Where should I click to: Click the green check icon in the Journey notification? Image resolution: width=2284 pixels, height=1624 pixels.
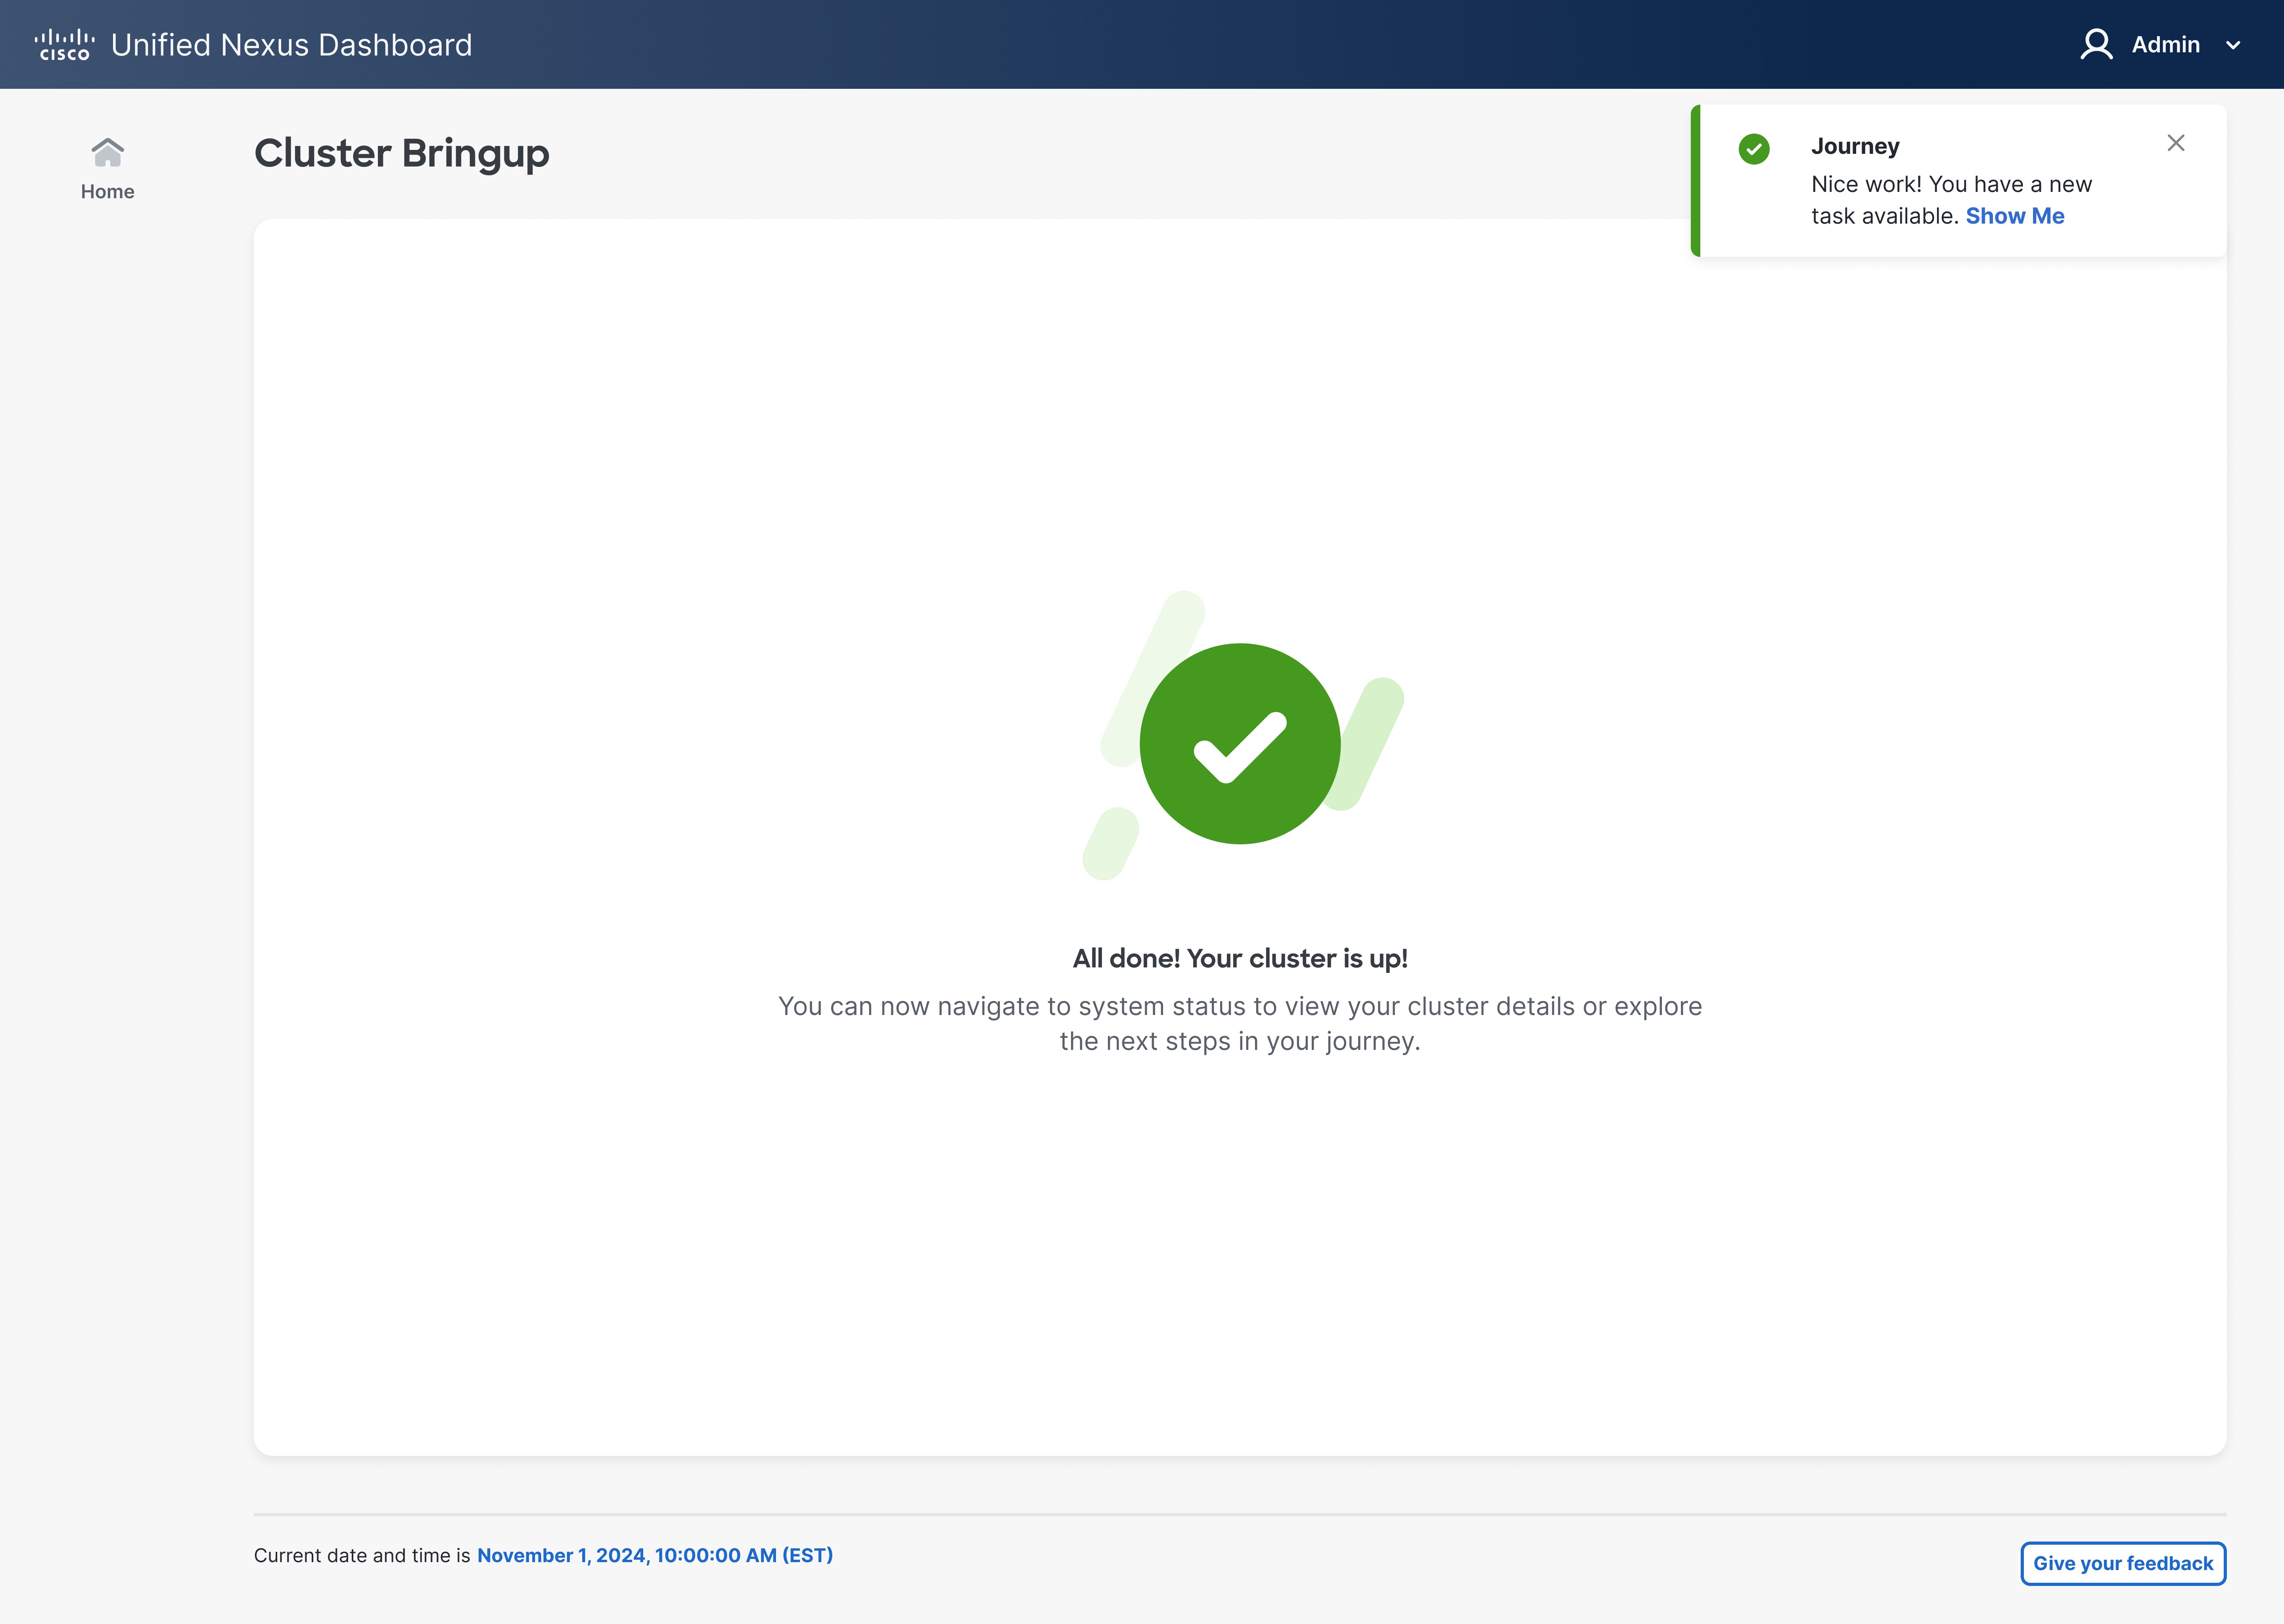(1753, 149)
